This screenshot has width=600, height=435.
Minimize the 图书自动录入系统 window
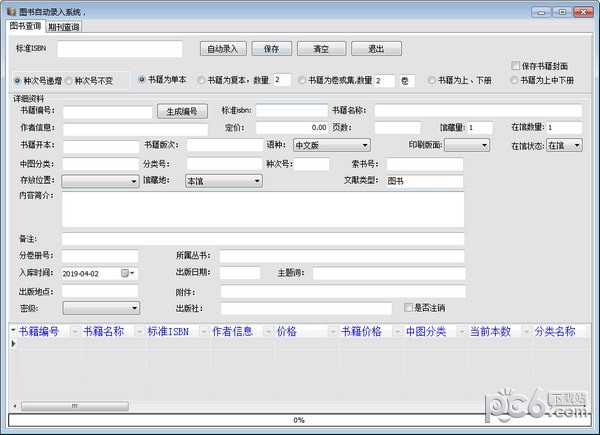pos(541,12)
